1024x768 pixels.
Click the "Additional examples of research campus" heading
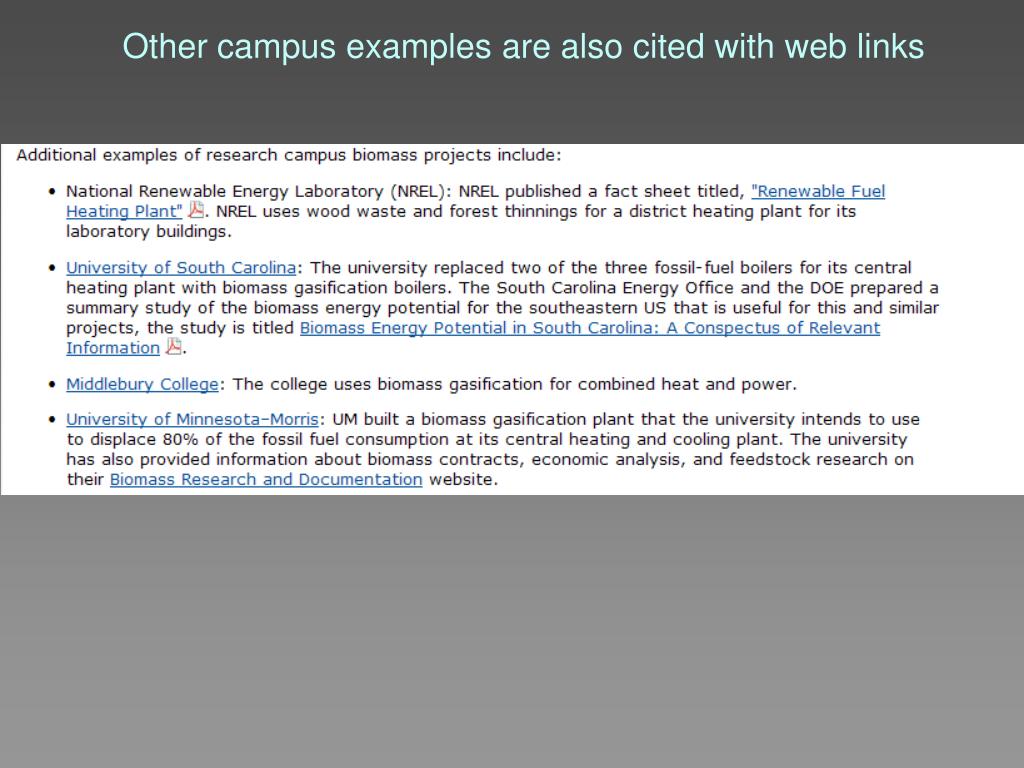tap(289, 155)
